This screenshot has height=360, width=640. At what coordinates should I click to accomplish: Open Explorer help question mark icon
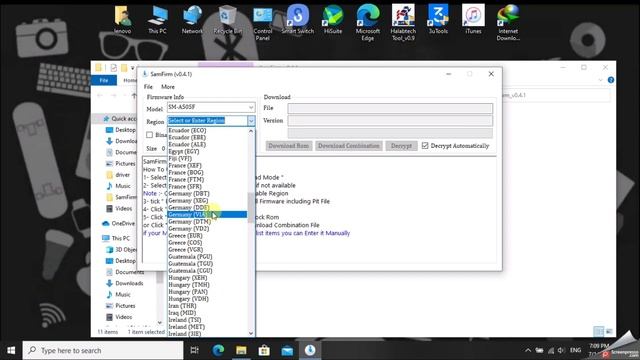[x=611, y=80]
